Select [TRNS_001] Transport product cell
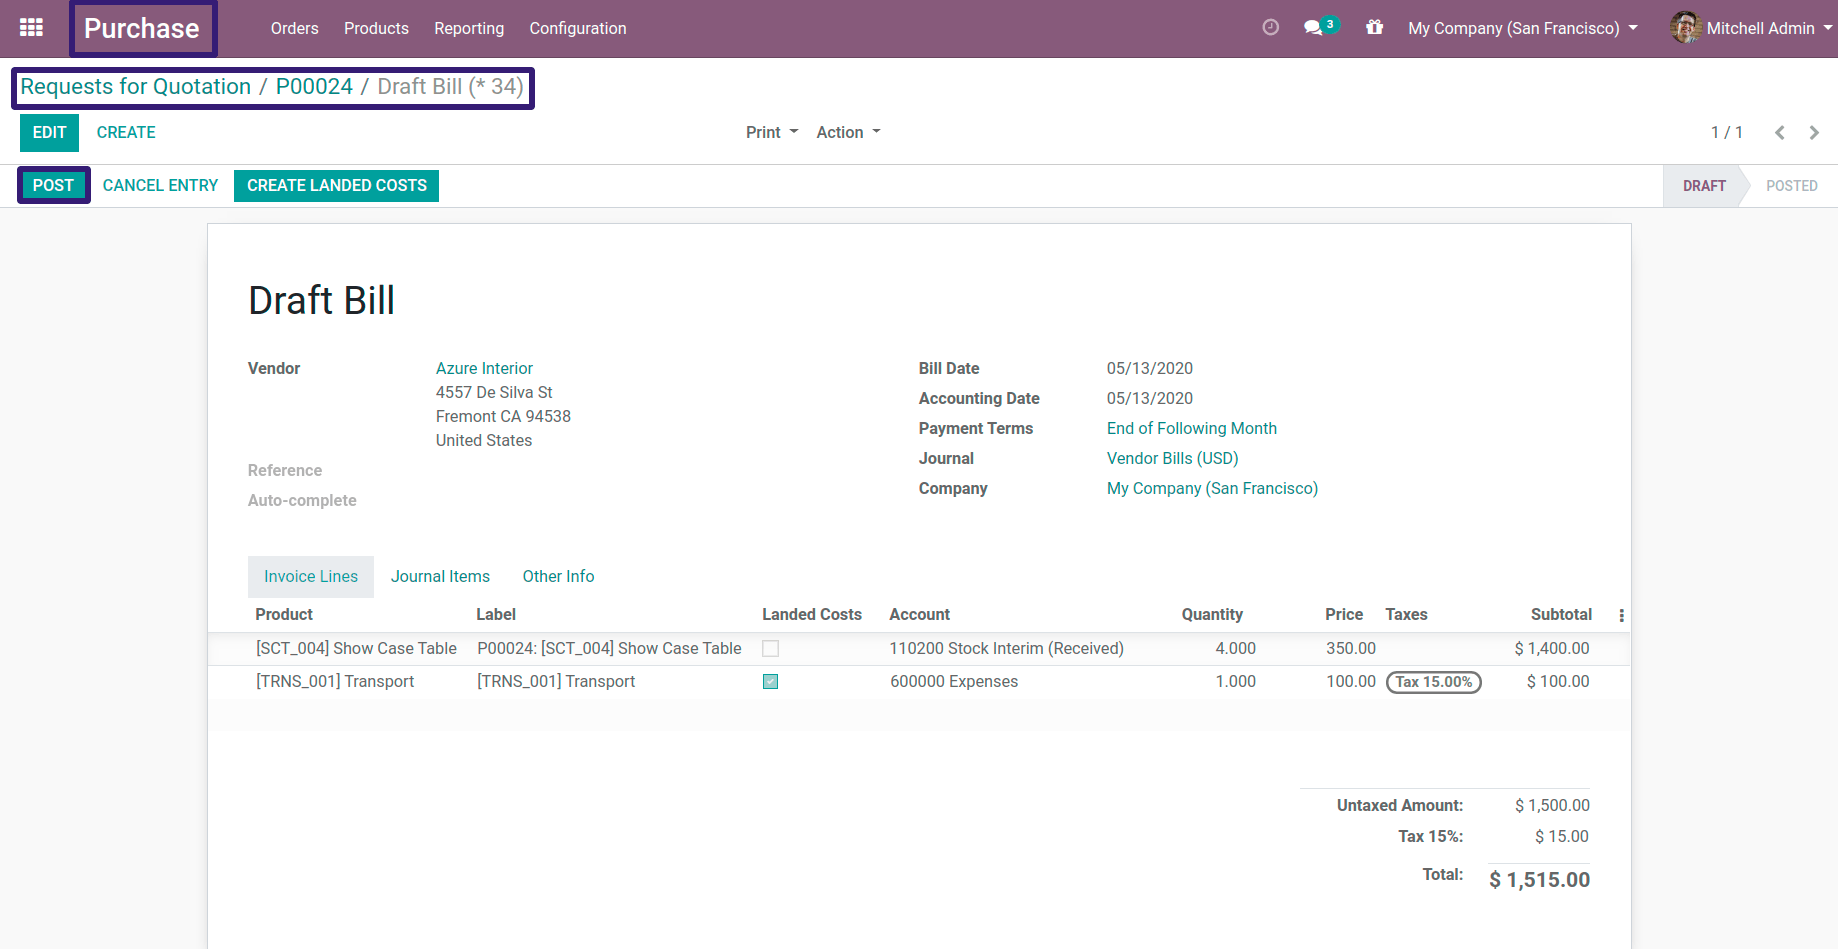The height and width of the screenshot is (949, 1838). tap(335, 682)
